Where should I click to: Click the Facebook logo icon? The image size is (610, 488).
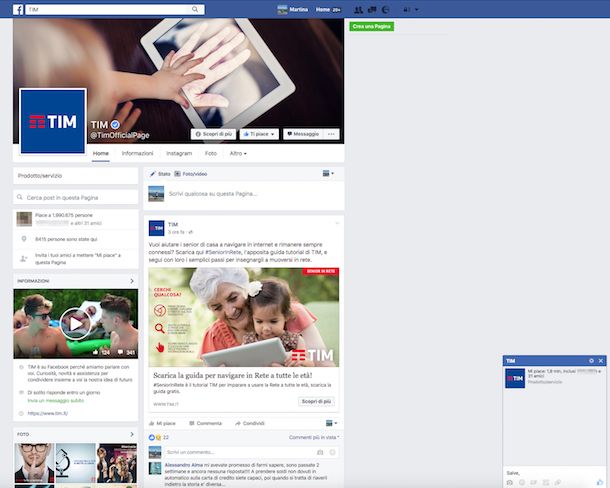[18, 9]
